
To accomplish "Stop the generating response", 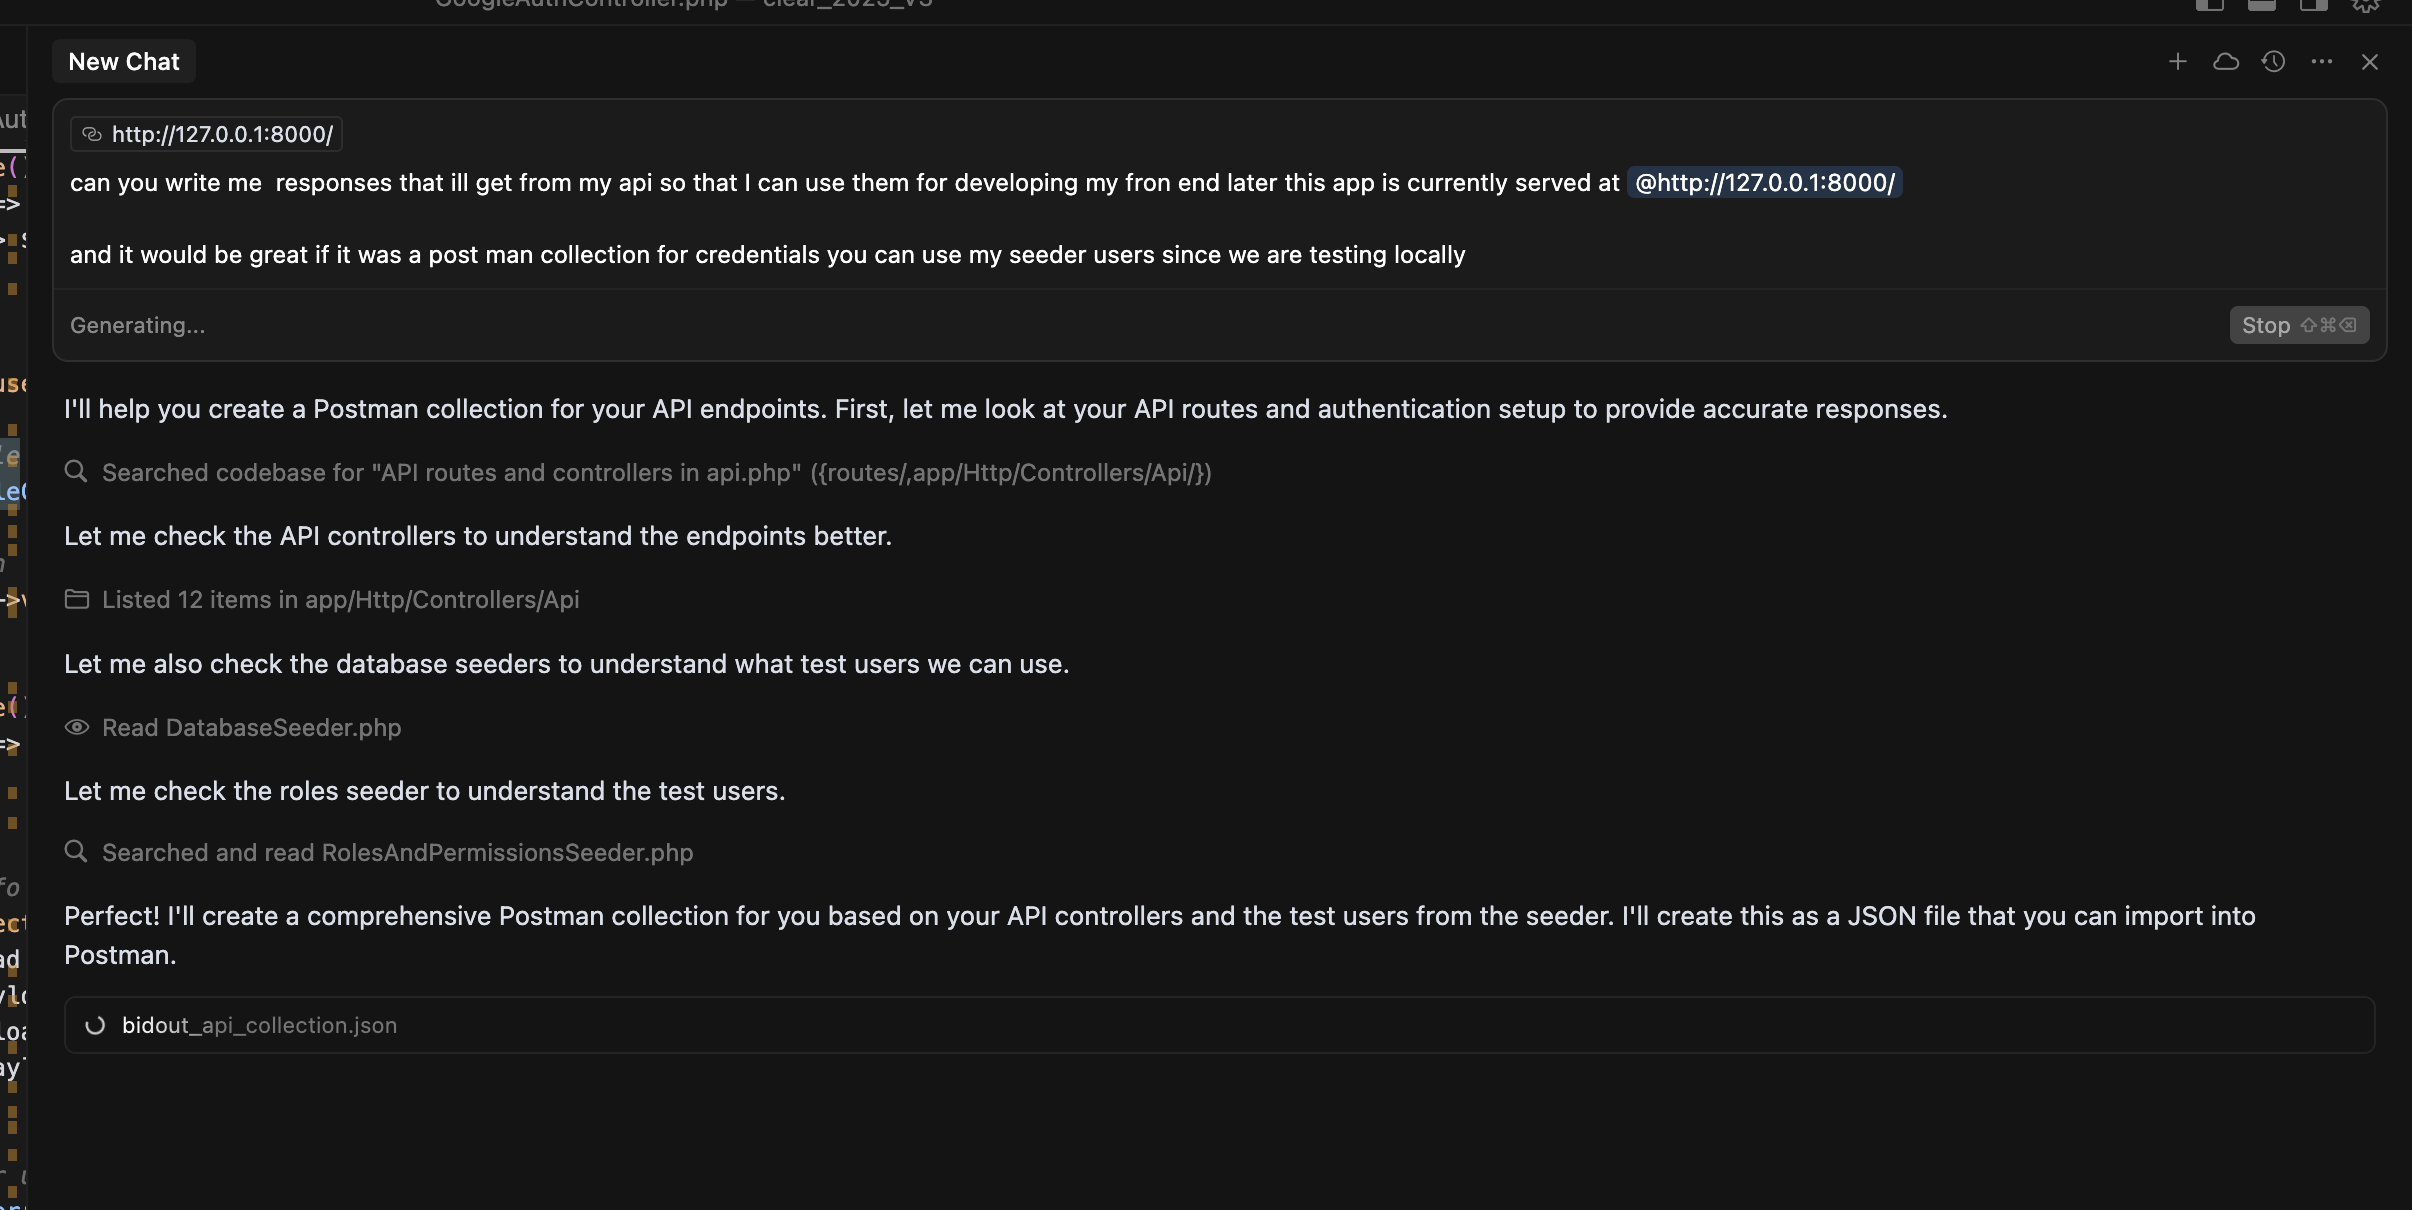I will point(2298,325).
